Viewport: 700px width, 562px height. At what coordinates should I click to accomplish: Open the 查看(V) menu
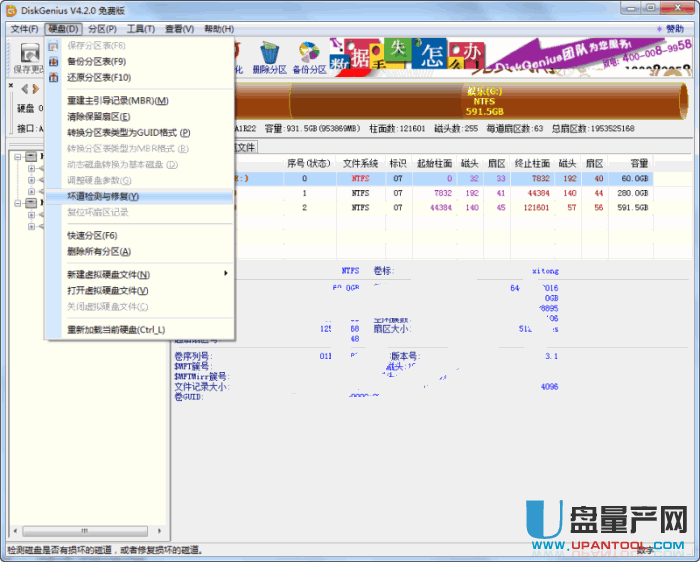(x=179, y=29)
